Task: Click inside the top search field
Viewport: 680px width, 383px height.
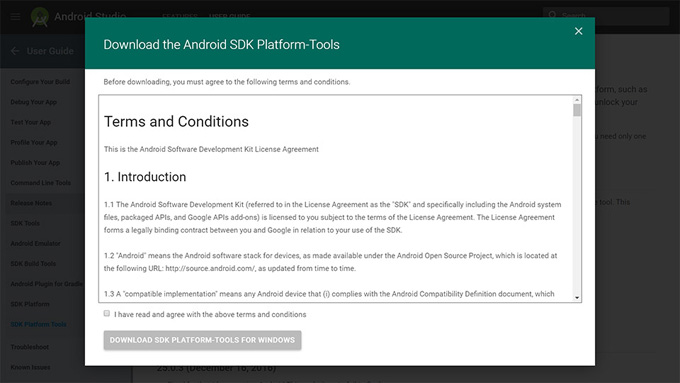Action: click(x=606, y=16)
